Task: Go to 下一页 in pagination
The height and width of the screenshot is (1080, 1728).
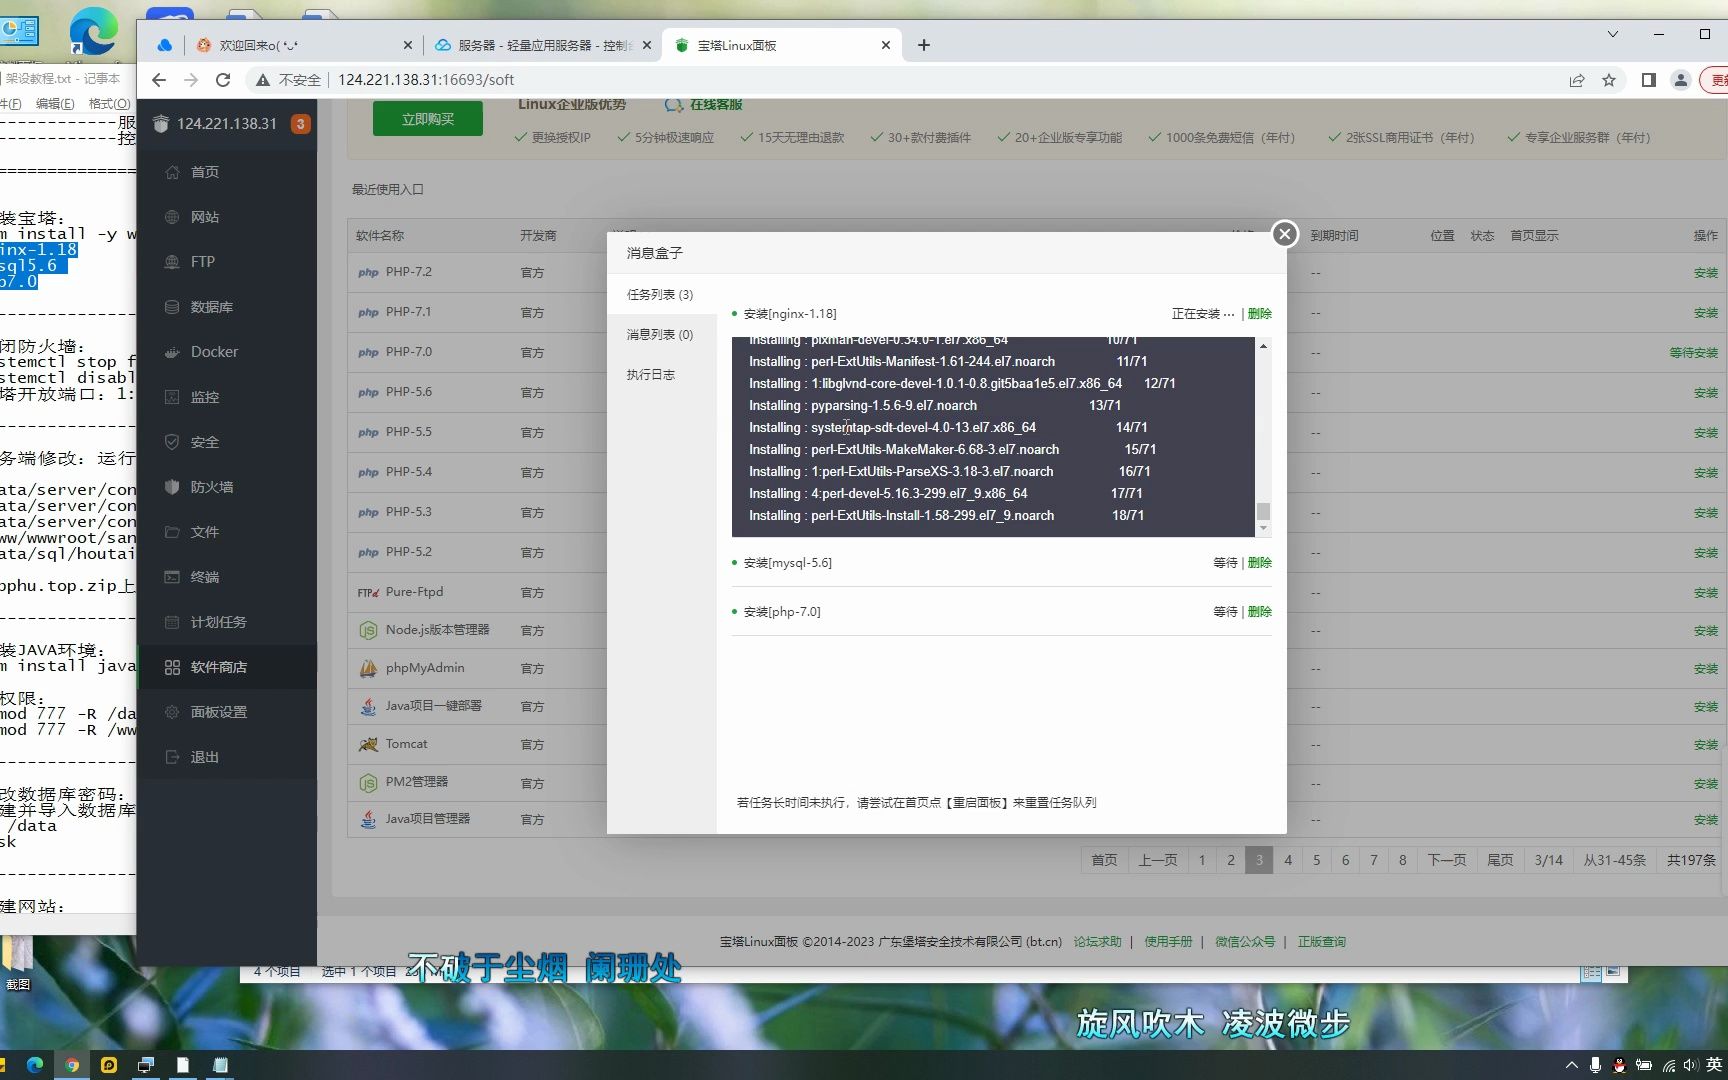Action: coord(1446,860)
